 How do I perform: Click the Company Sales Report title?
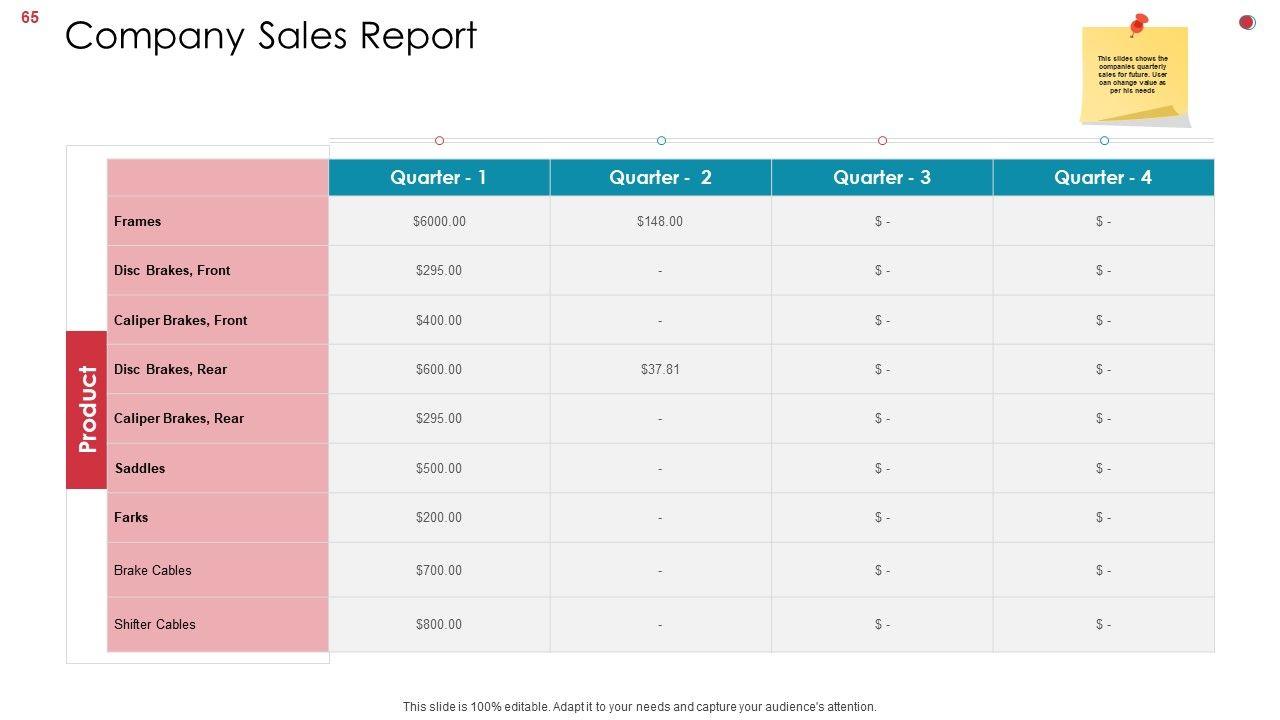point(271,36)
